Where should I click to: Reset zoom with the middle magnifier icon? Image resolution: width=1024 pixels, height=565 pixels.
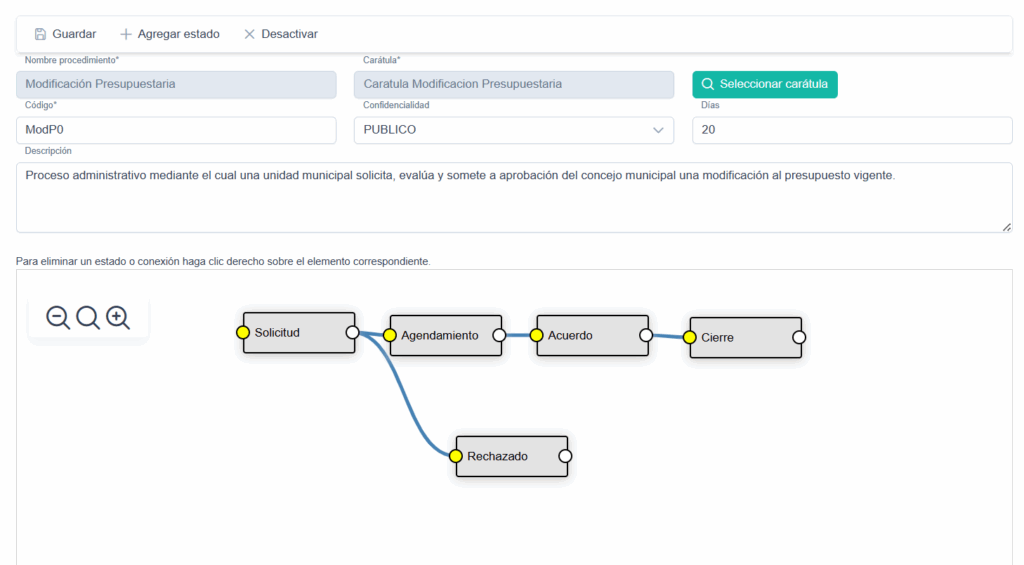[x=88, y=318]
